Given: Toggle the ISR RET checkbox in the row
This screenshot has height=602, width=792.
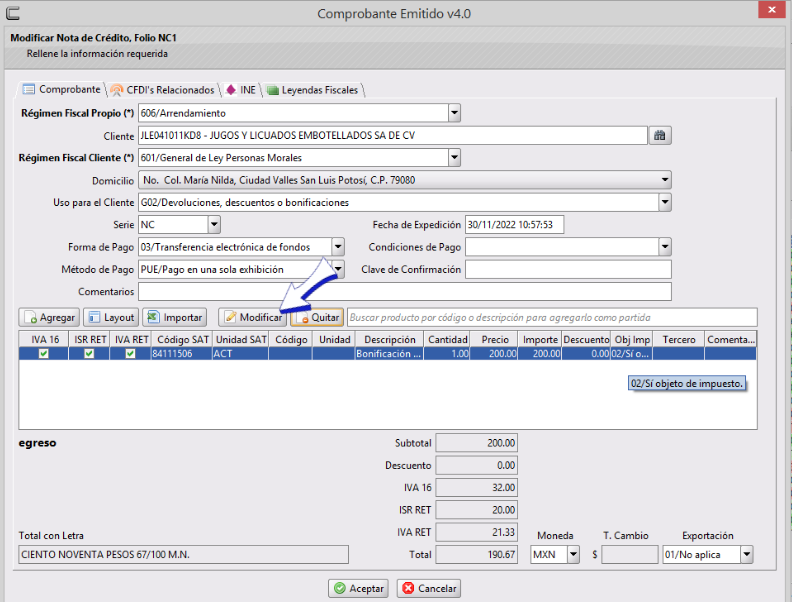Looking at the screenshot, I should (x=89, y=354).
